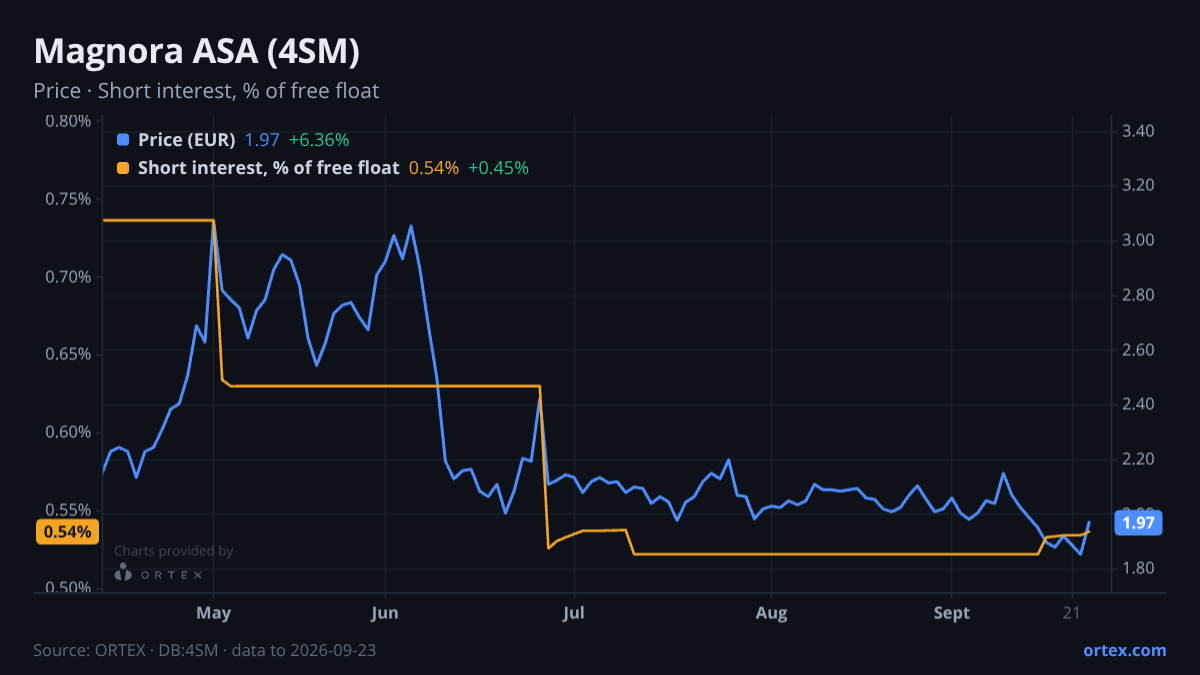Click the 2.60 right axis price label
Image resolution: width=1200 pixels, height=675 pixels.
[x=1139, y=350]
